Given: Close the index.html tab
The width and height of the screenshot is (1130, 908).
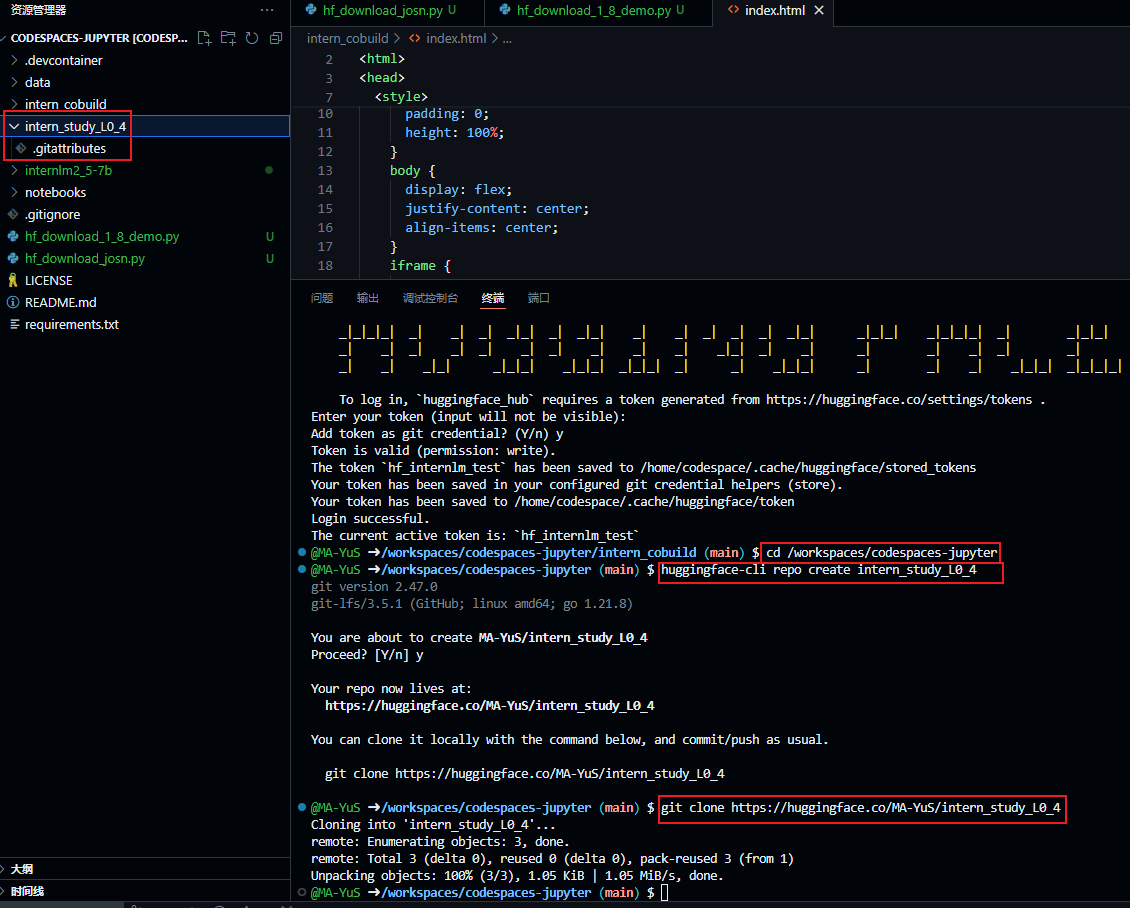Looking at the screenshot, I should [819, 10].
